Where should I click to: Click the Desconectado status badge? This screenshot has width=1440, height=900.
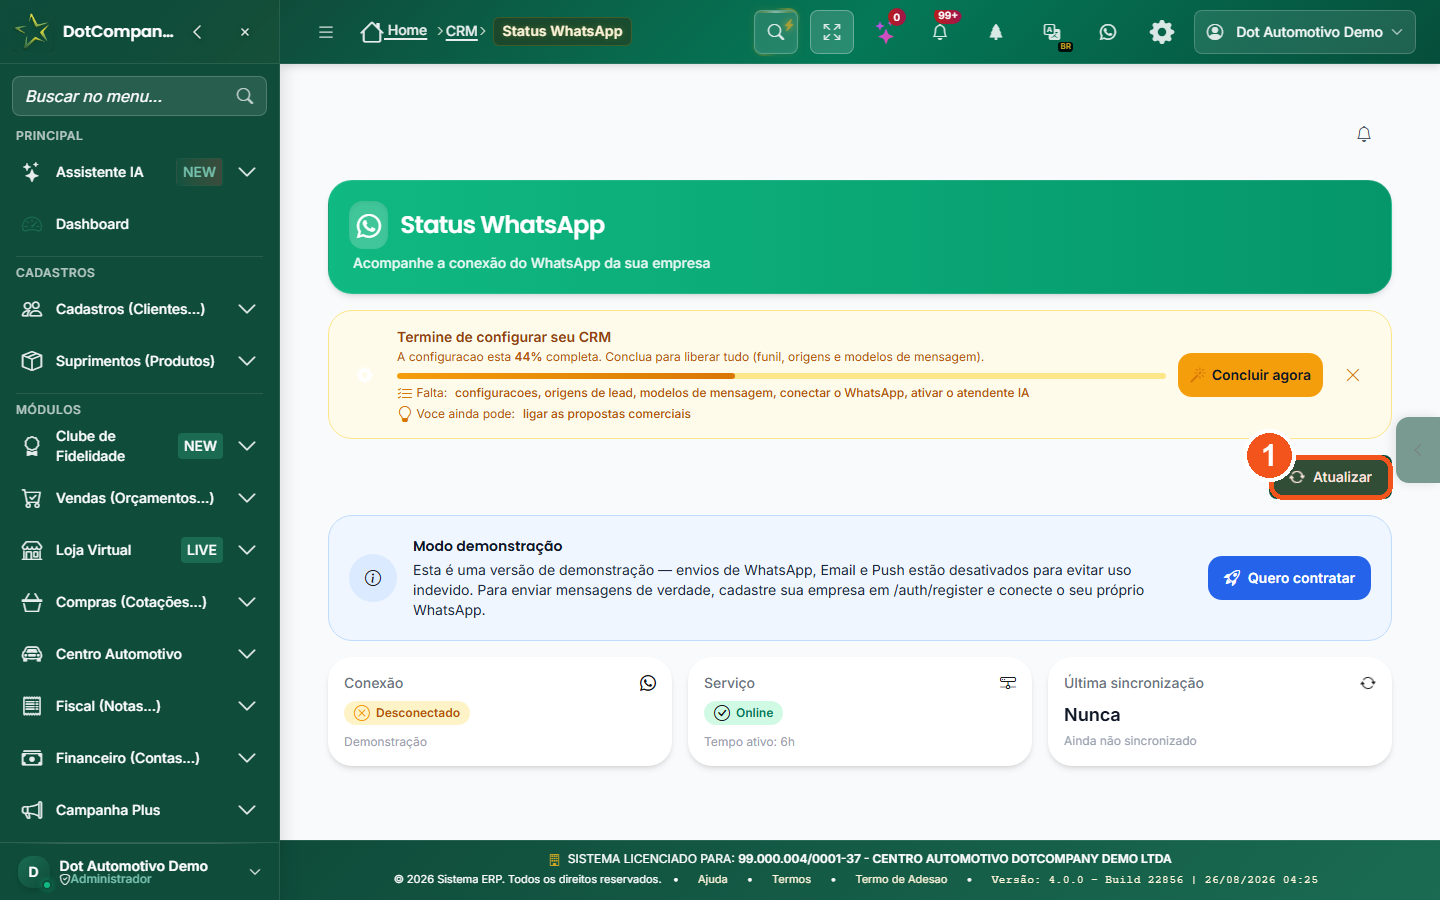point(407,713)
